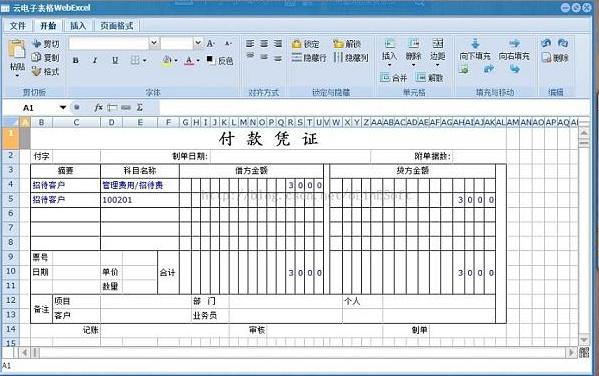This screenshot has width=599, height=376.
Task: Center text horizontally
Action: point(264,44)
